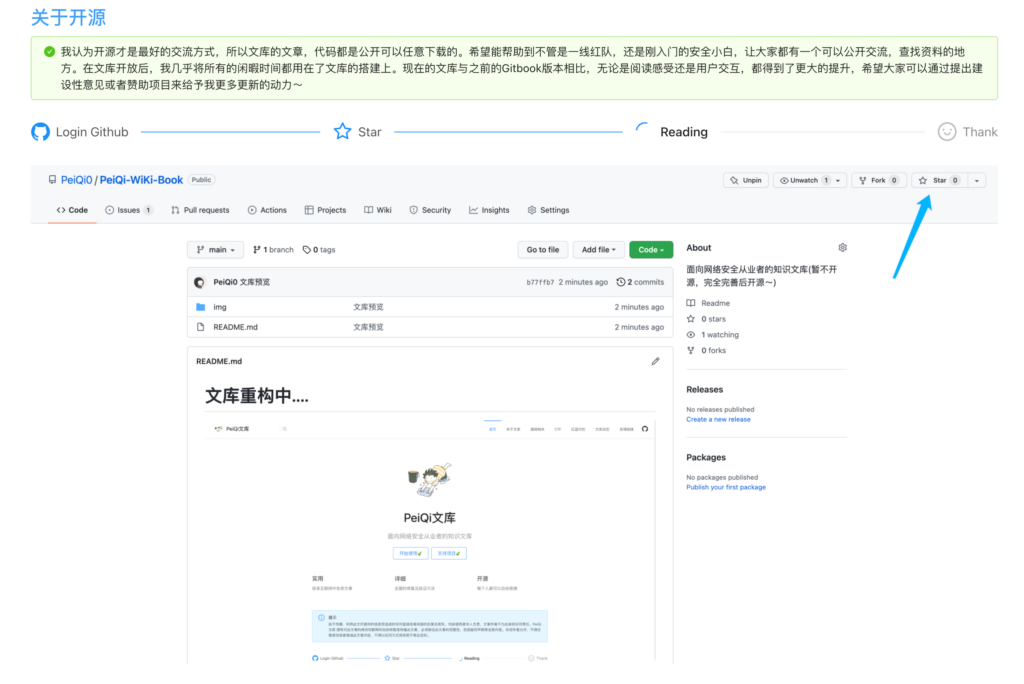1024x684 pixels.
Task: Unwatch the repository
Action: [808, 180]
